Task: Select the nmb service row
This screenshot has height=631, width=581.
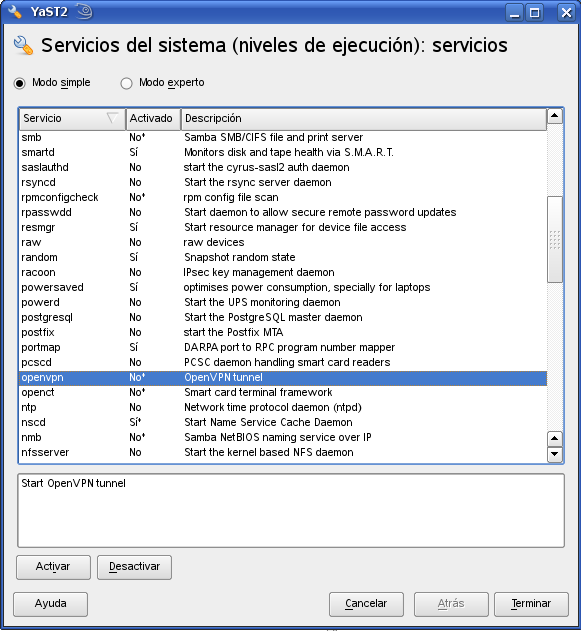Action: pyautogui.click(x=283, y=437)
